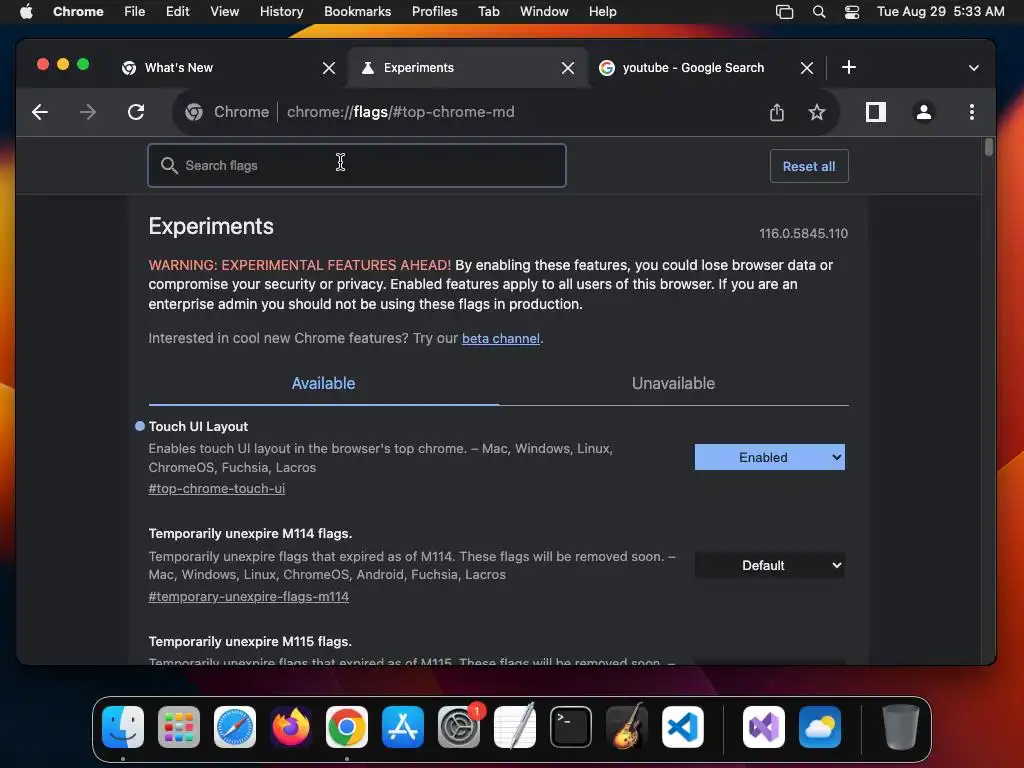
Task: Focus the Search flags field
Action: (357, 165)
